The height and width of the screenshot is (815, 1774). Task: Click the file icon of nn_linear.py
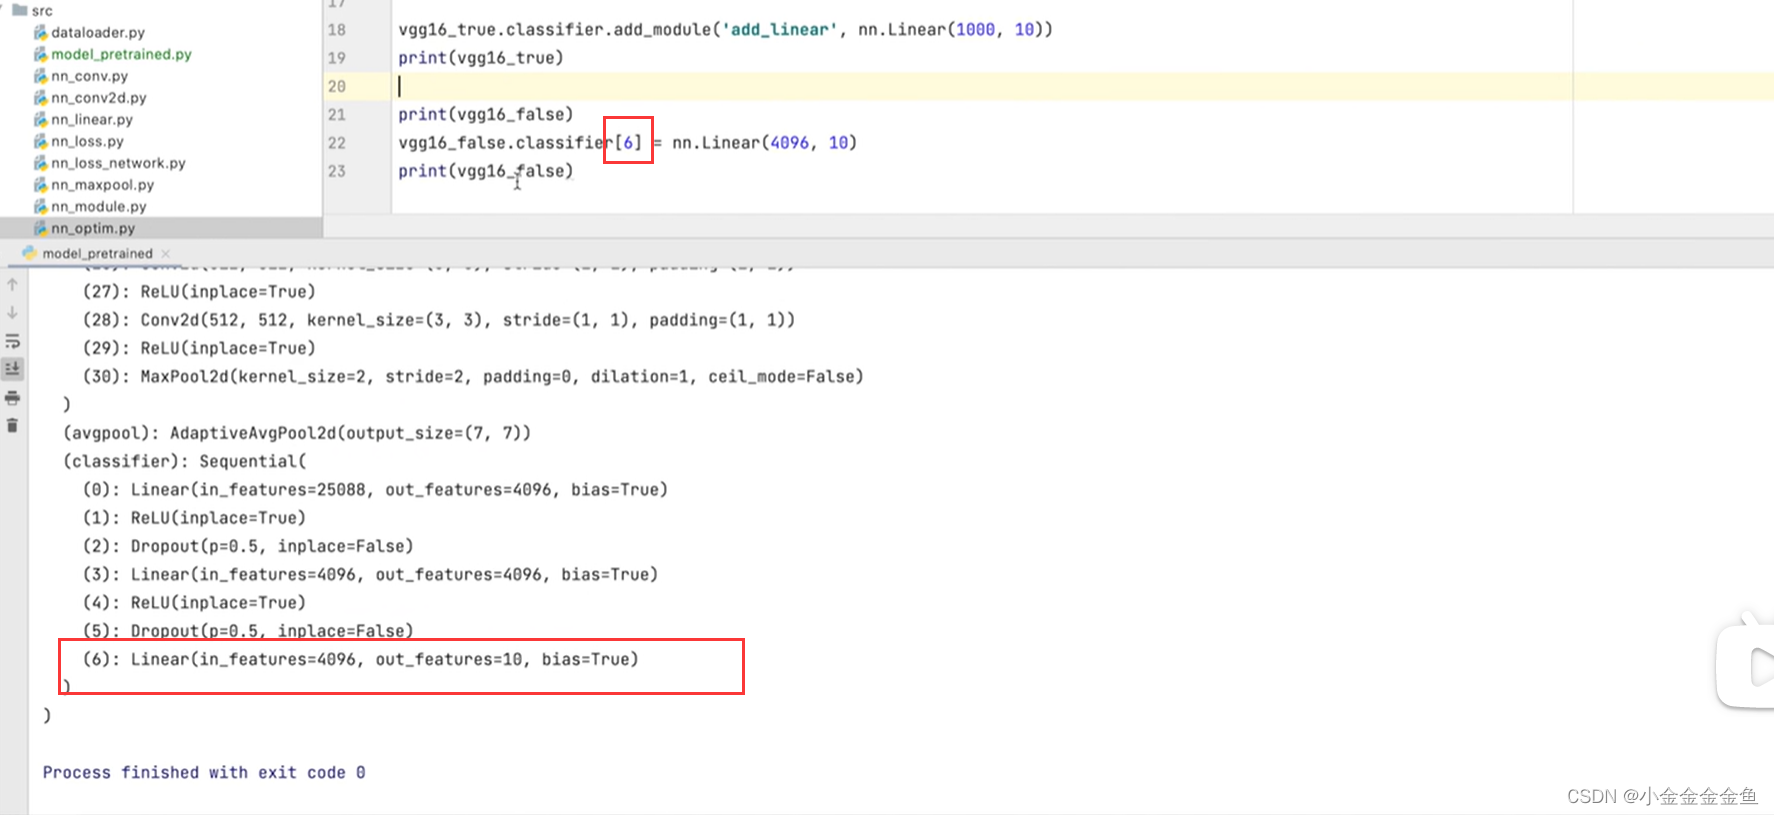tap(40, 120)
